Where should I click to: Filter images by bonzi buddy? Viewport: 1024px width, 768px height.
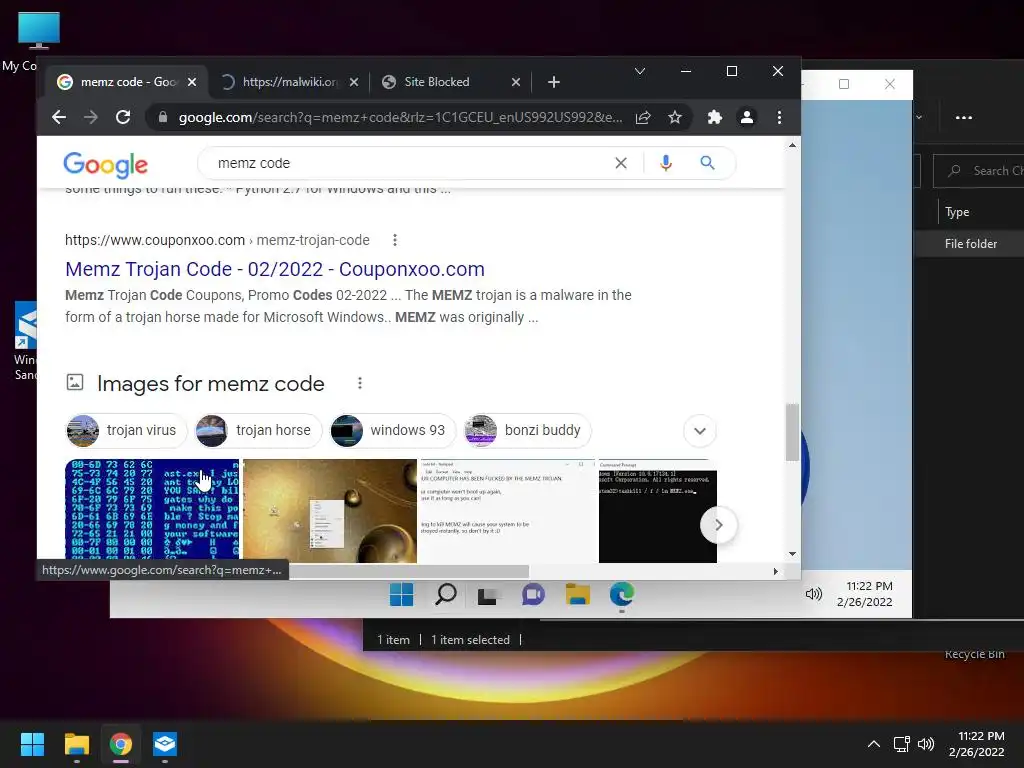click(x=528, y=430)
